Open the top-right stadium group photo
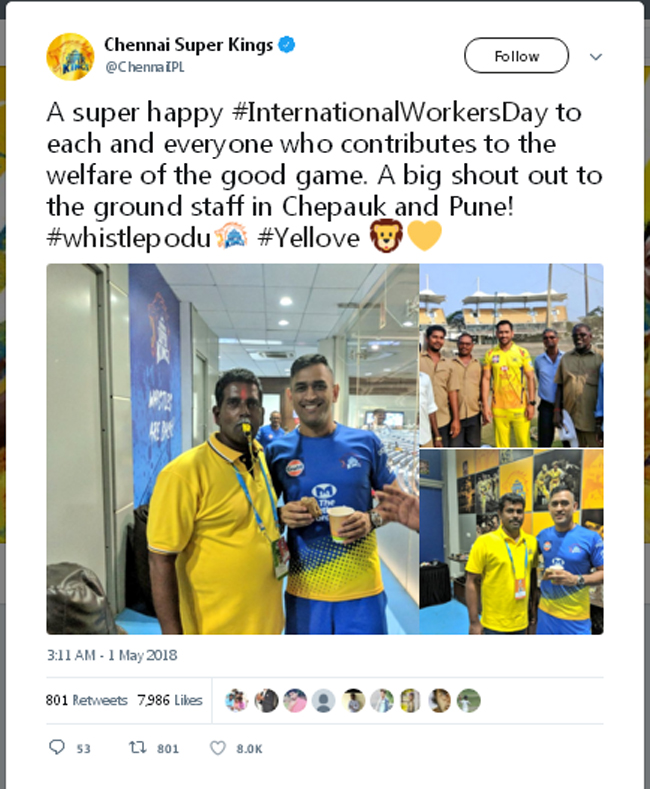The width and height of the screenshot is (650, 789). [512, 355]
